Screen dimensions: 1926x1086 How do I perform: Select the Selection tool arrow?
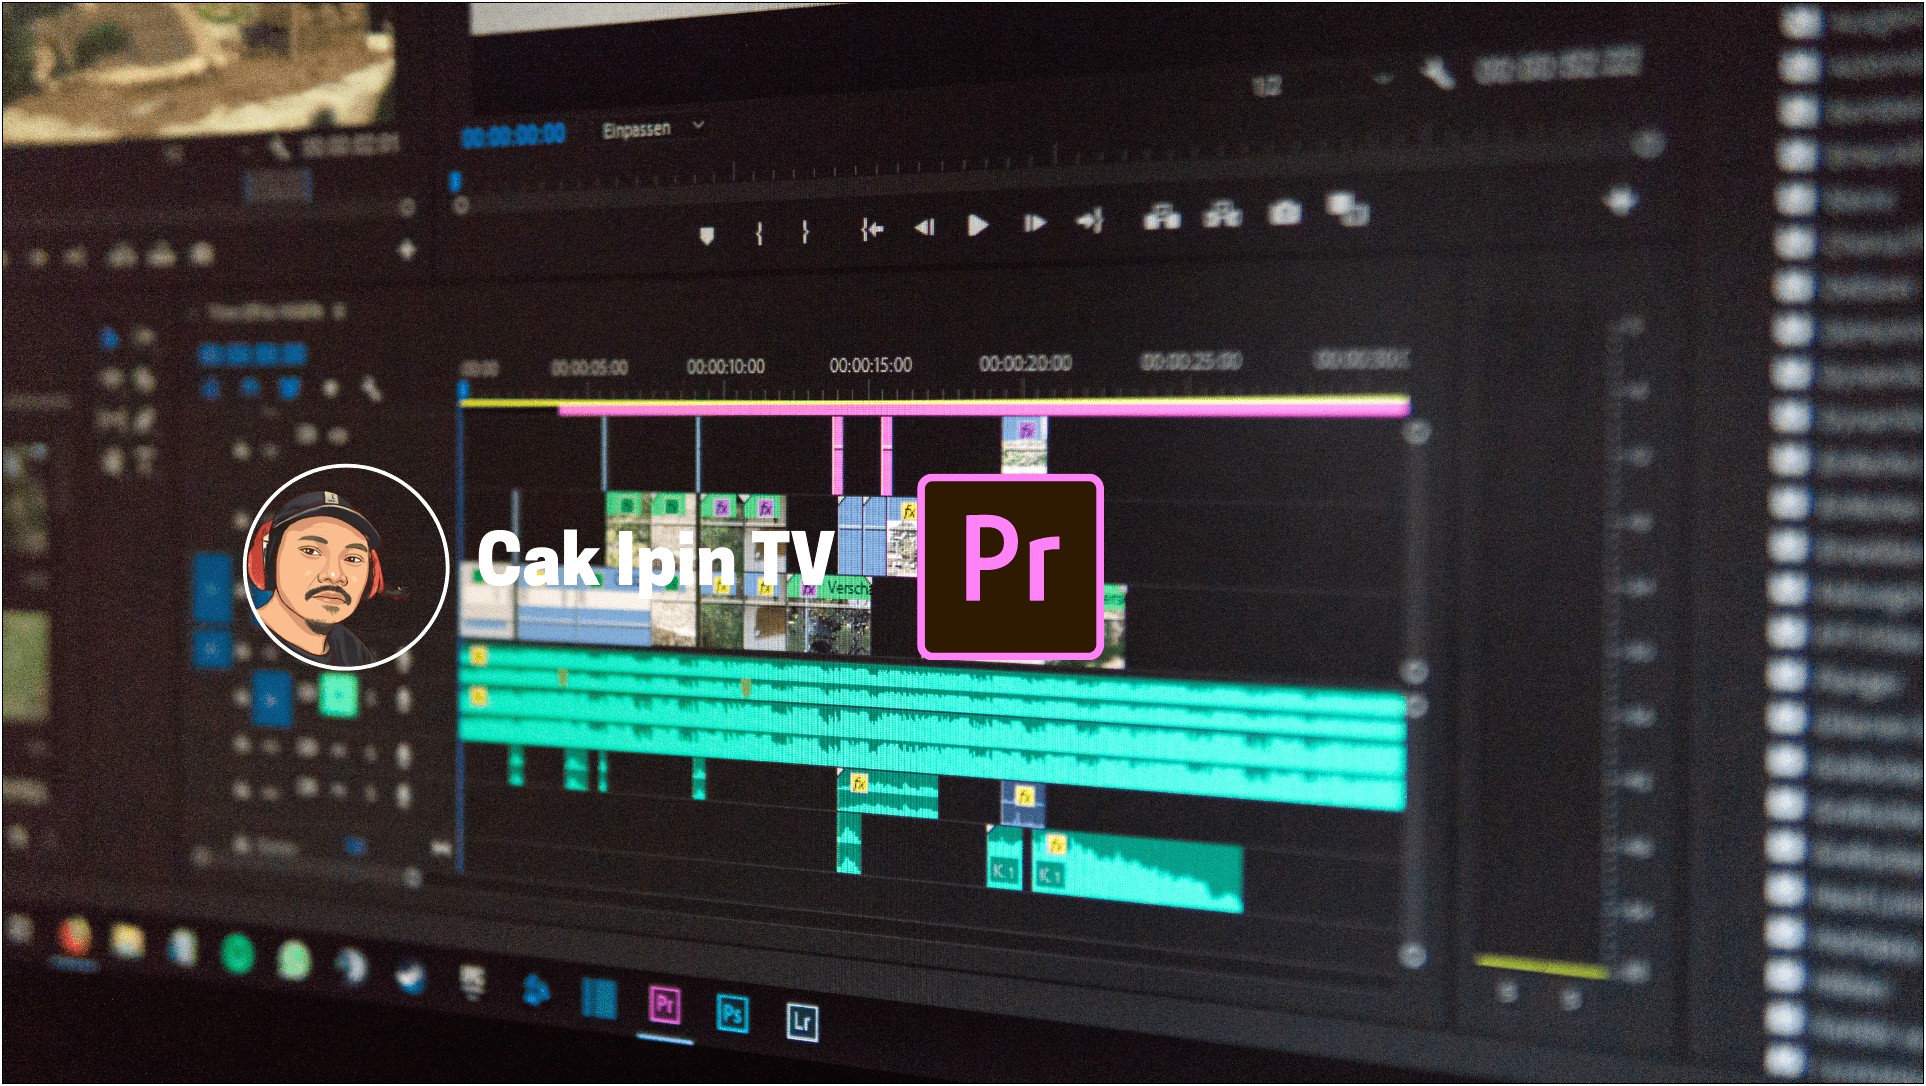(109, 339)
